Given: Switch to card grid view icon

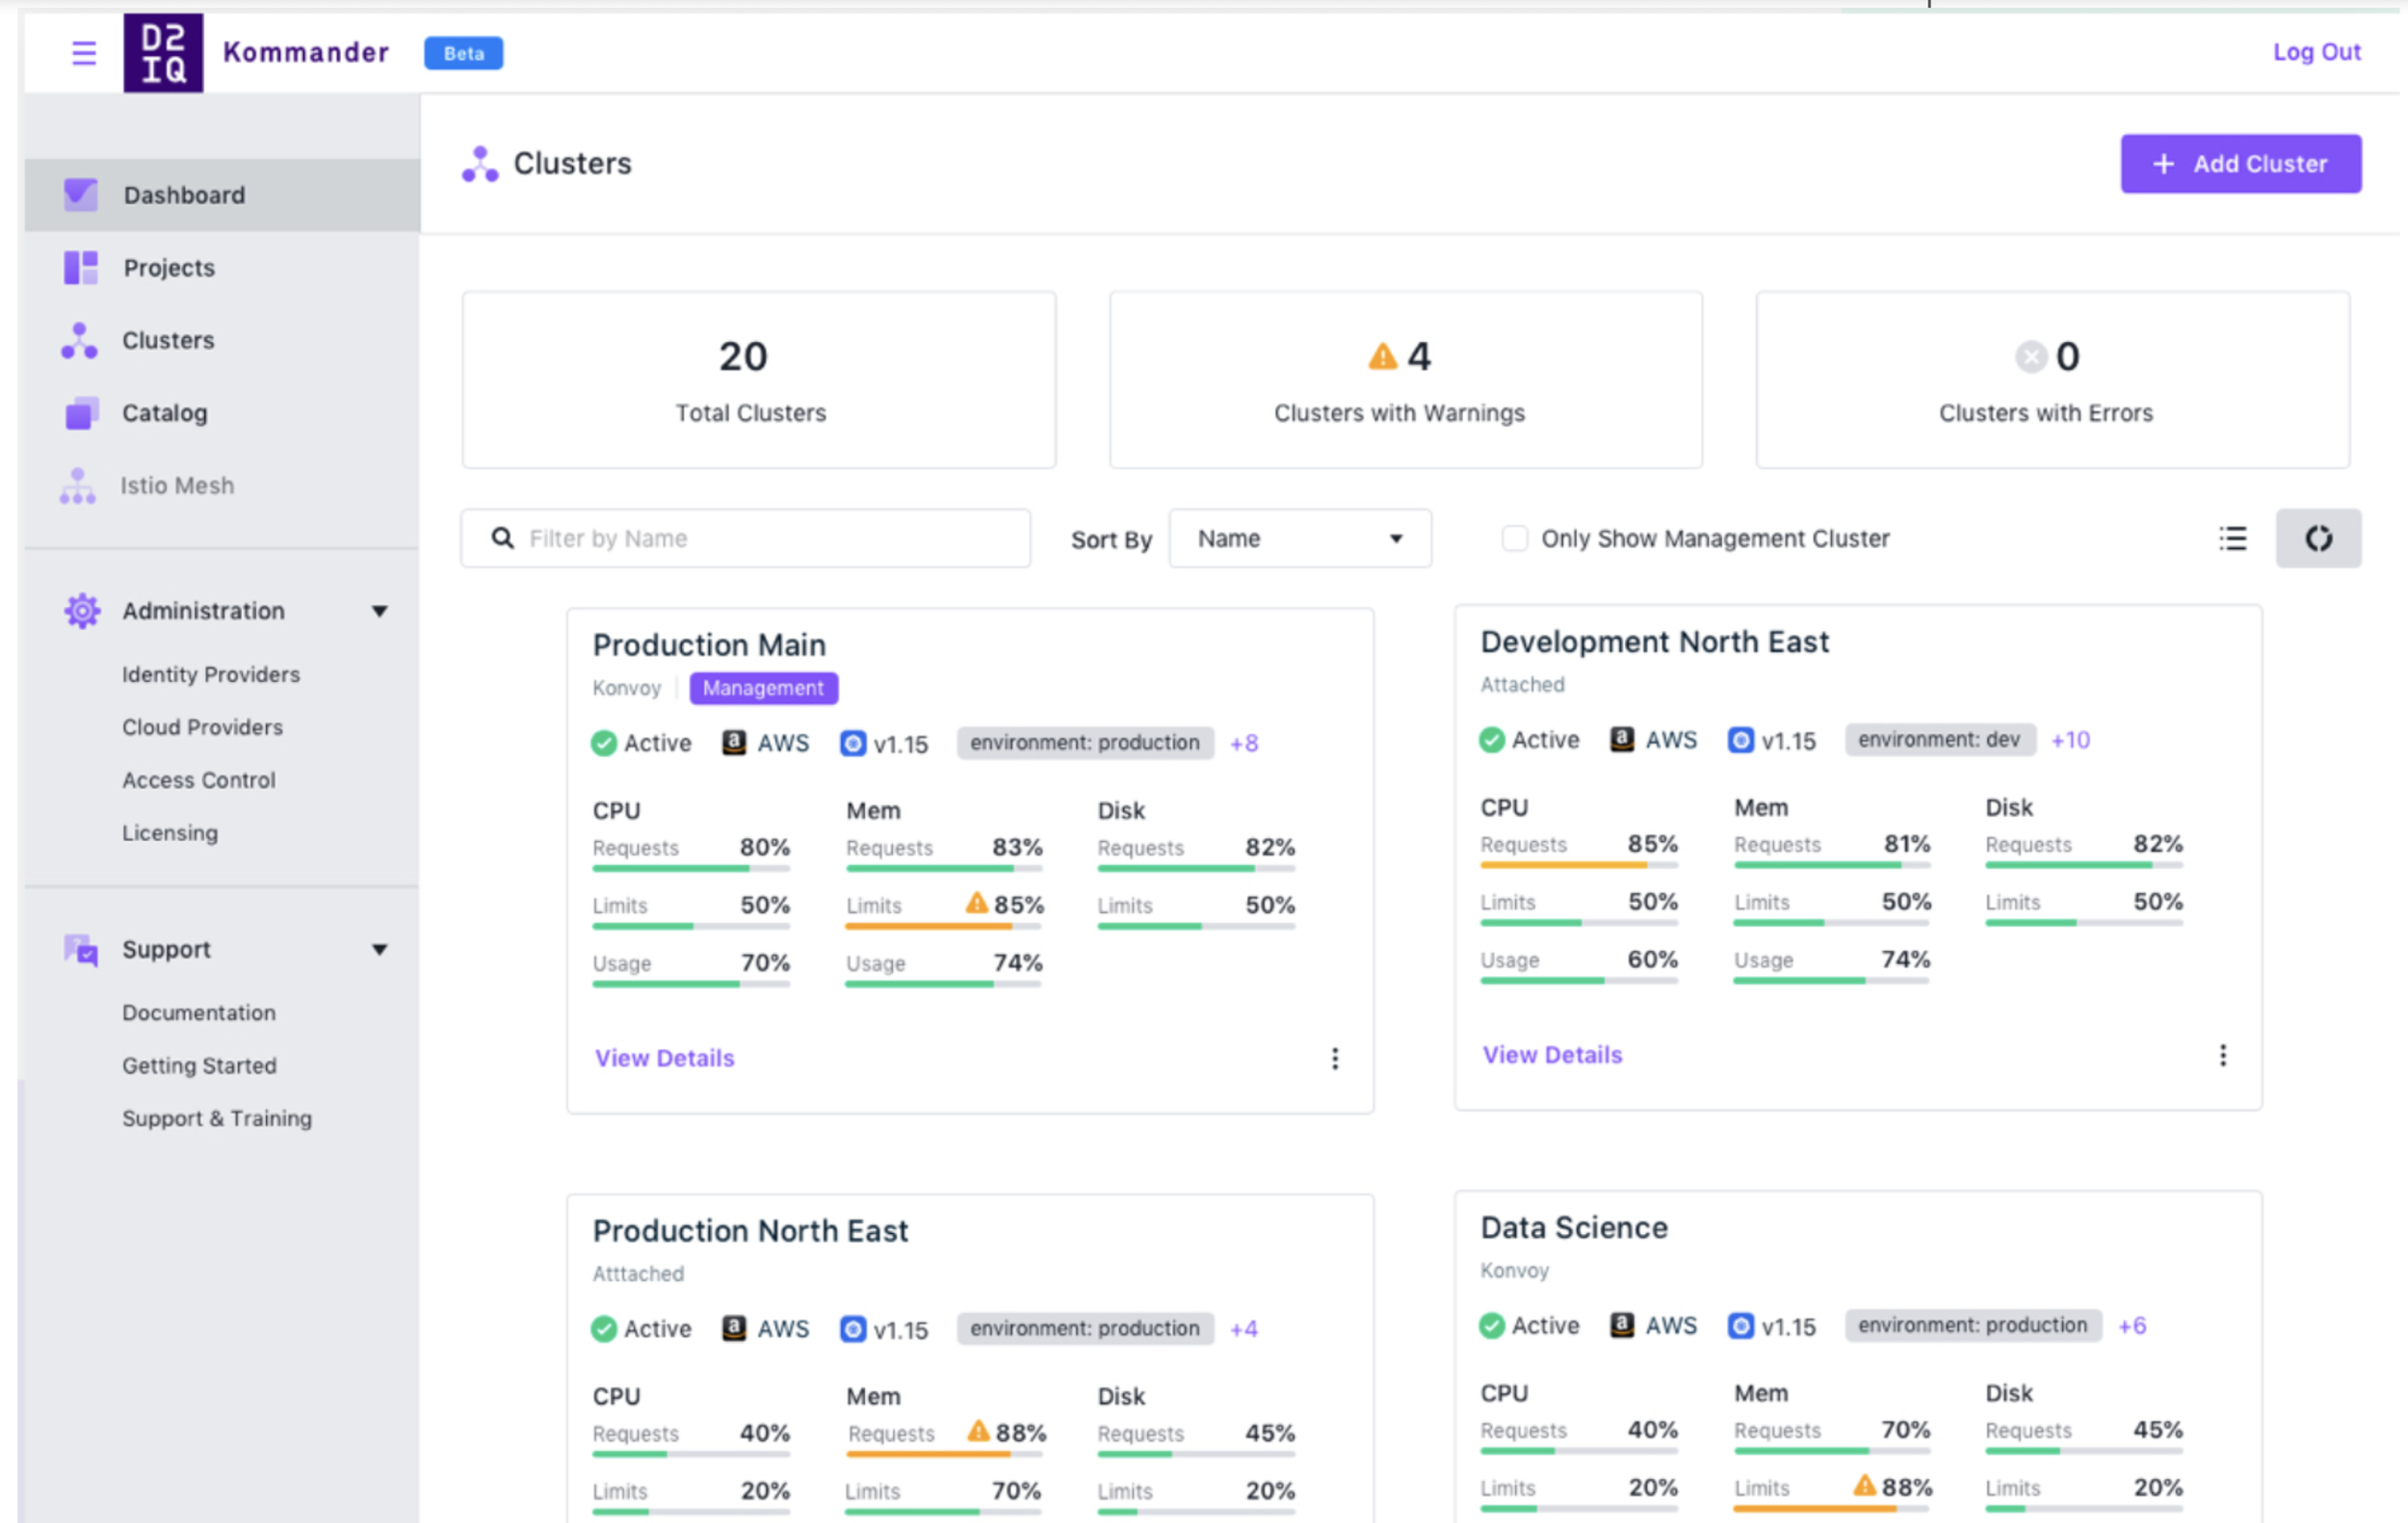Looking at the screenshot, I should pos(2318,538).
